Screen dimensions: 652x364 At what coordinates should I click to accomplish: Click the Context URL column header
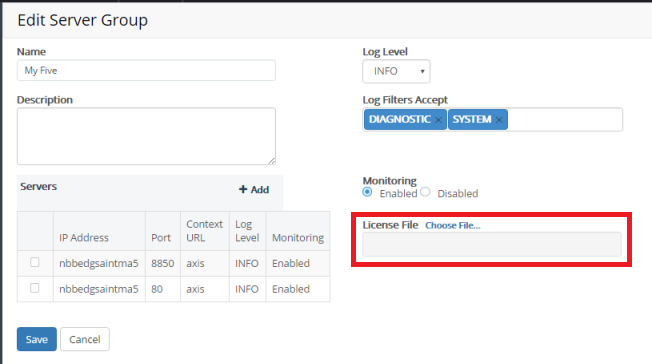pos(205,231)
